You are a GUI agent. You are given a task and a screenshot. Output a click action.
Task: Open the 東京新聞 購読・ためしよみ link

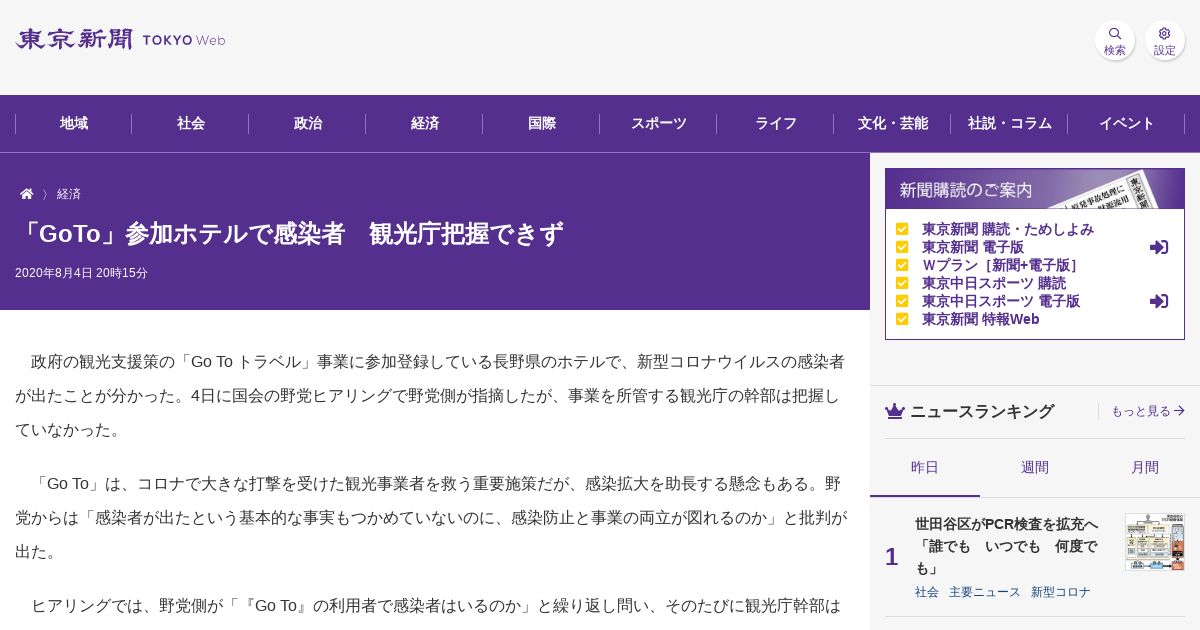point(1008,229)
